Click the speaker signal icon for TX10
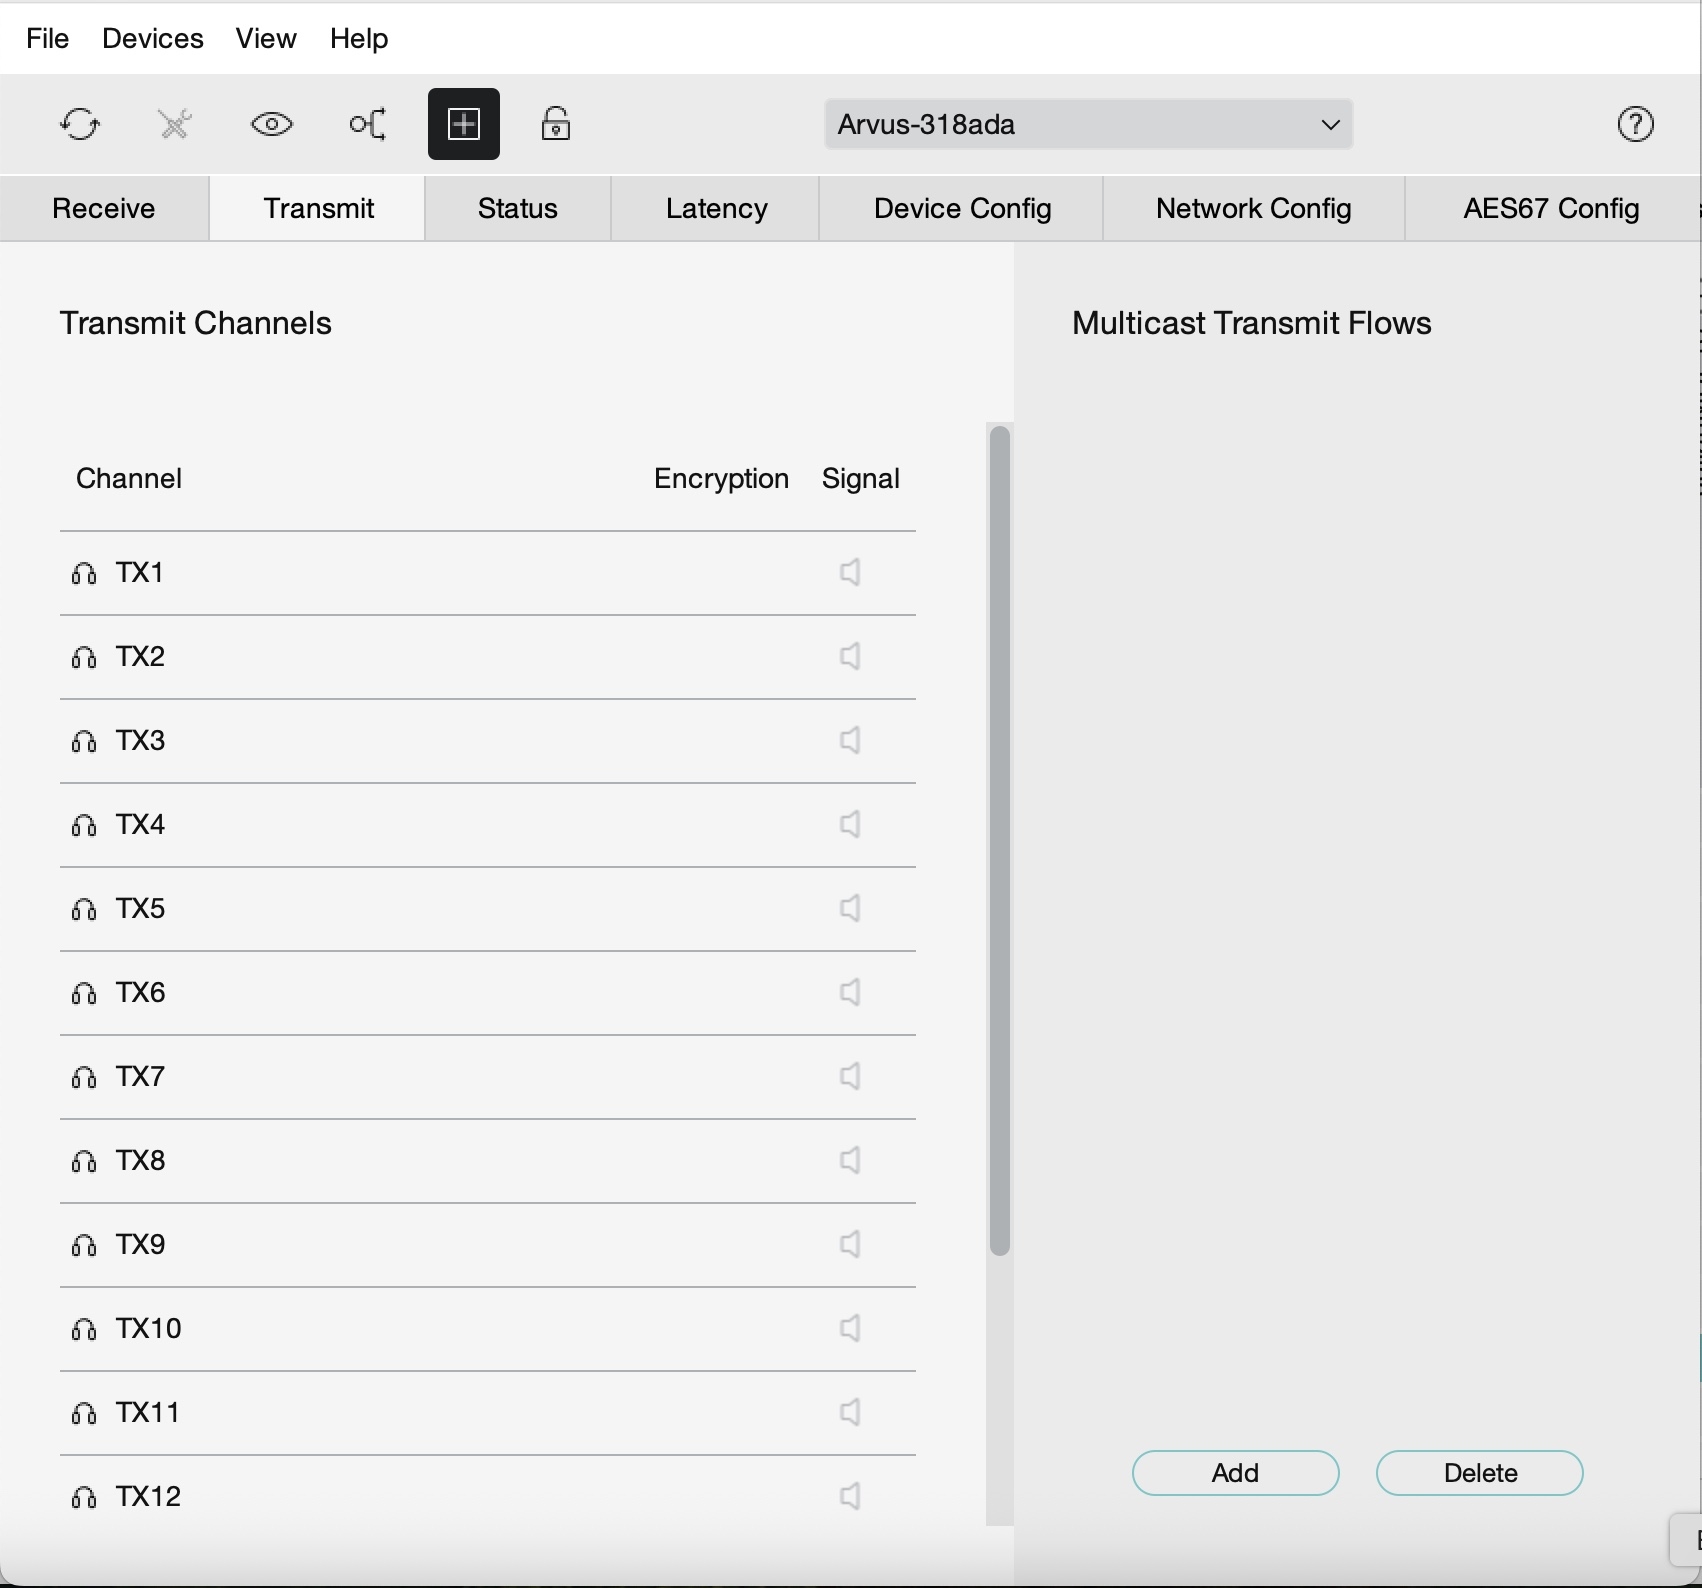Image resolution: width=1702 pixels, height=1588 pixels. click(850, 1329)
